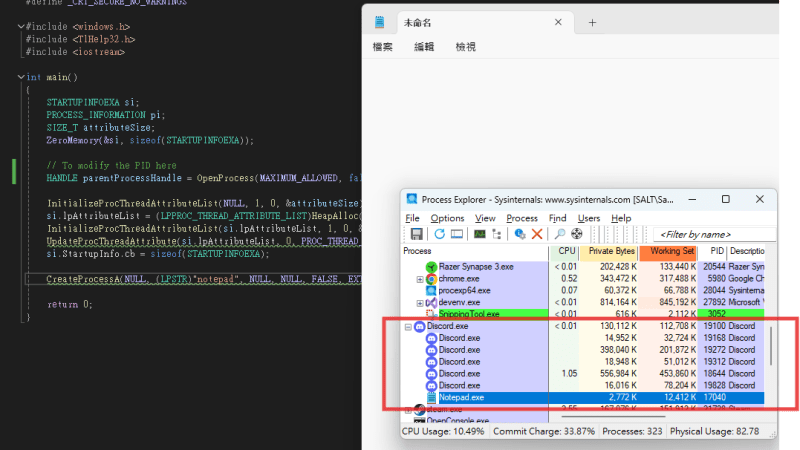The width and height of the screenshot is (800, 450).
Task: Add a new tab in Notepad
Action: [x=592, y=22]
